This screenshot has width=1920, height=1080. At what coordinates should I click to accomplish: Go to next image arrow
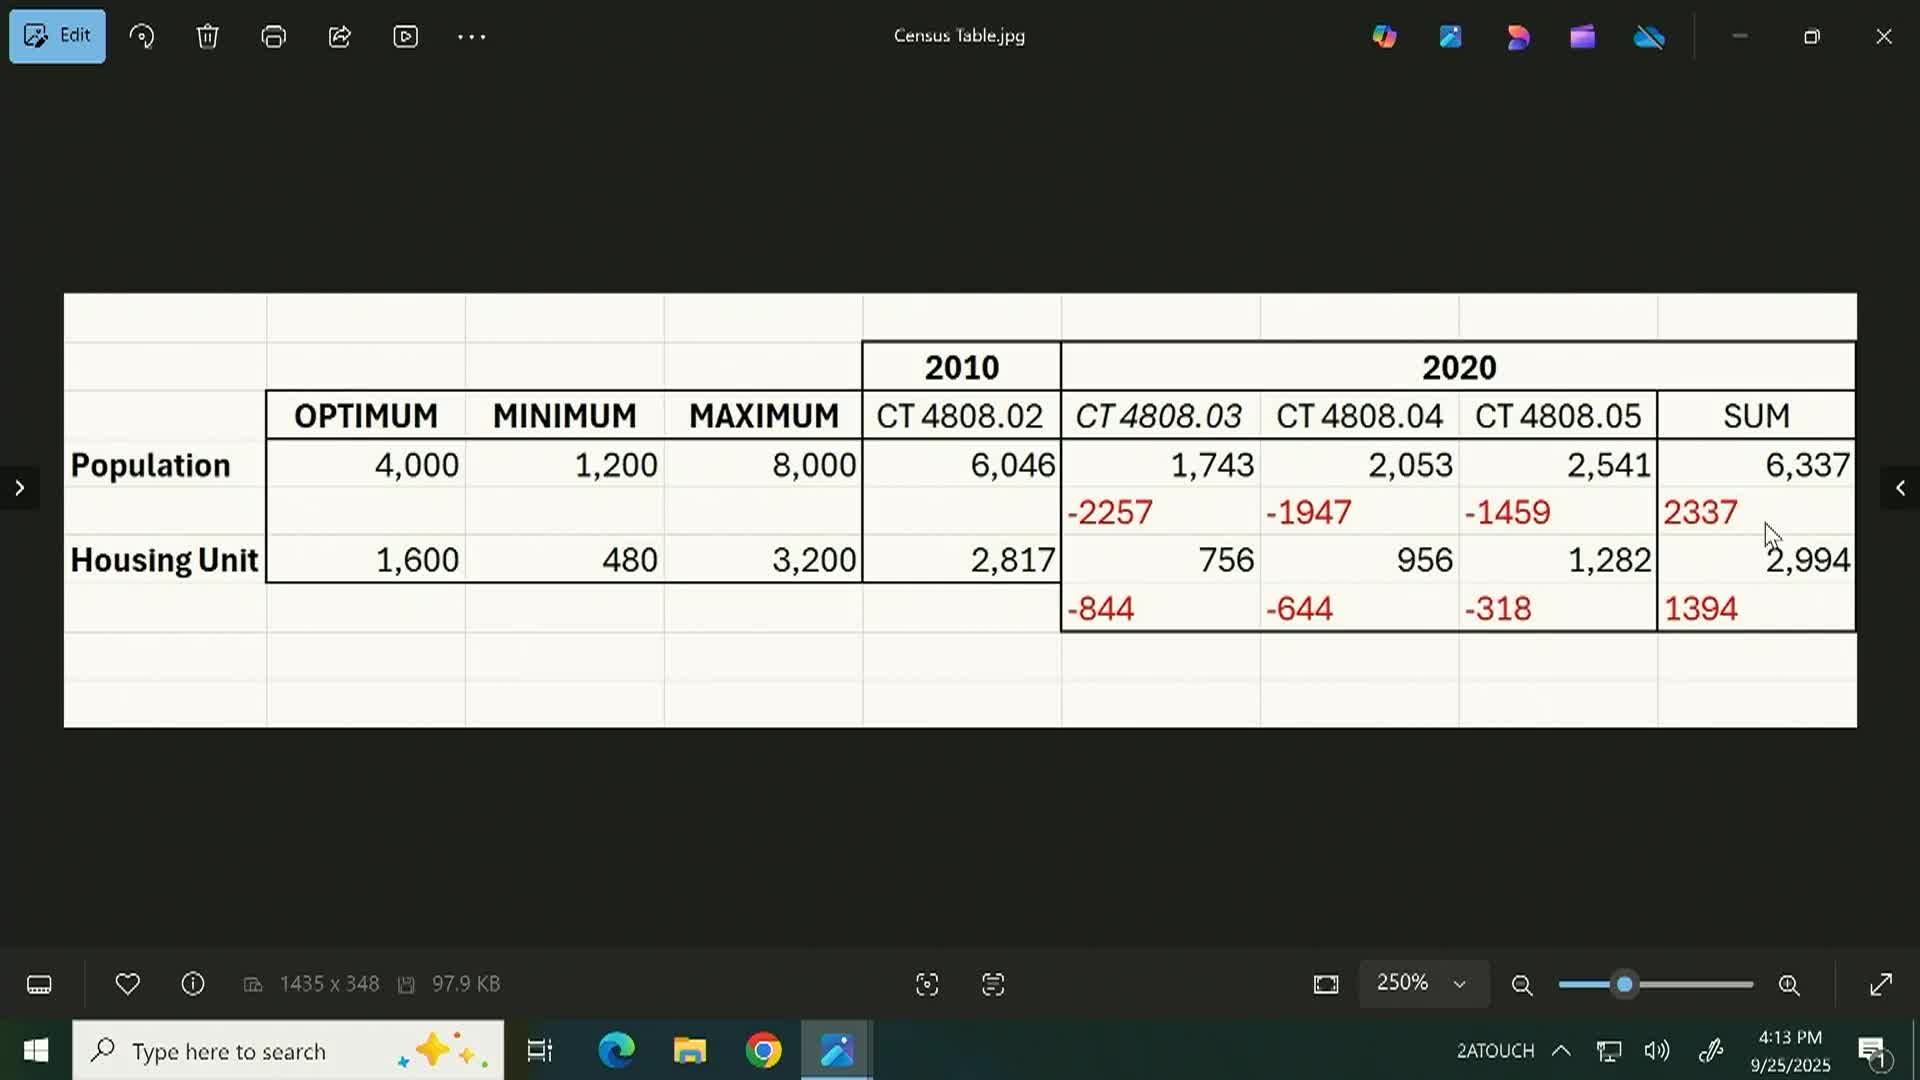pos(19,488)
